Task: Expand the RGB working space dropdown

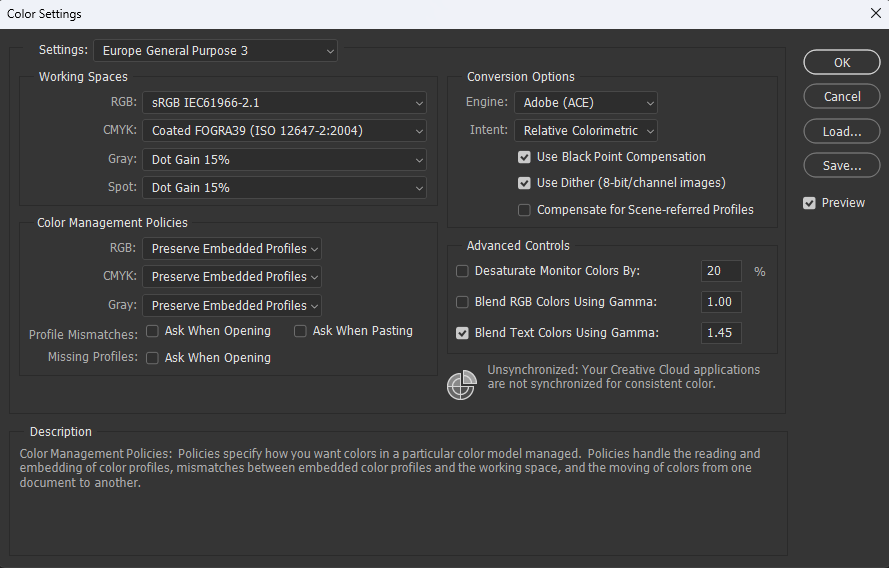Action: click(284, 102)
